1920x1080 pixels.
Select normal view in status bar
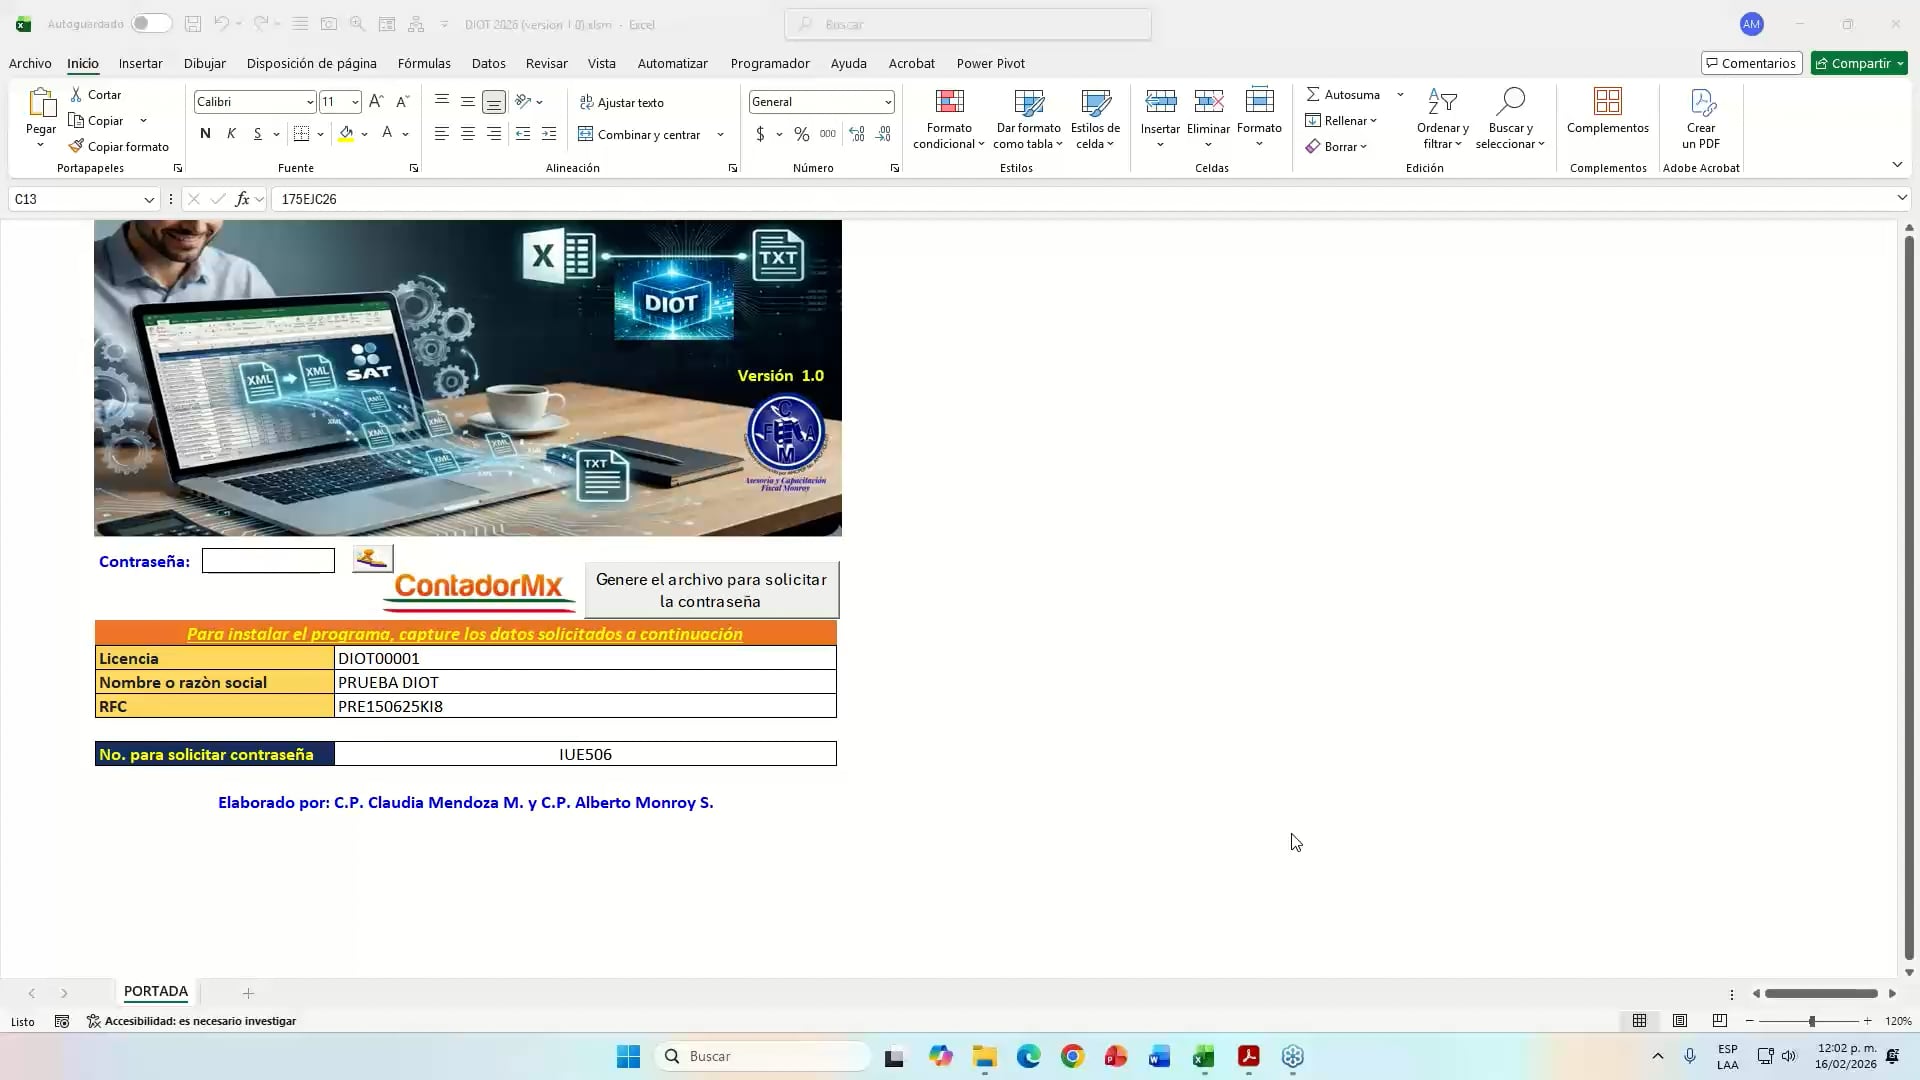pyautogui.click(x=1640, y=1021)
